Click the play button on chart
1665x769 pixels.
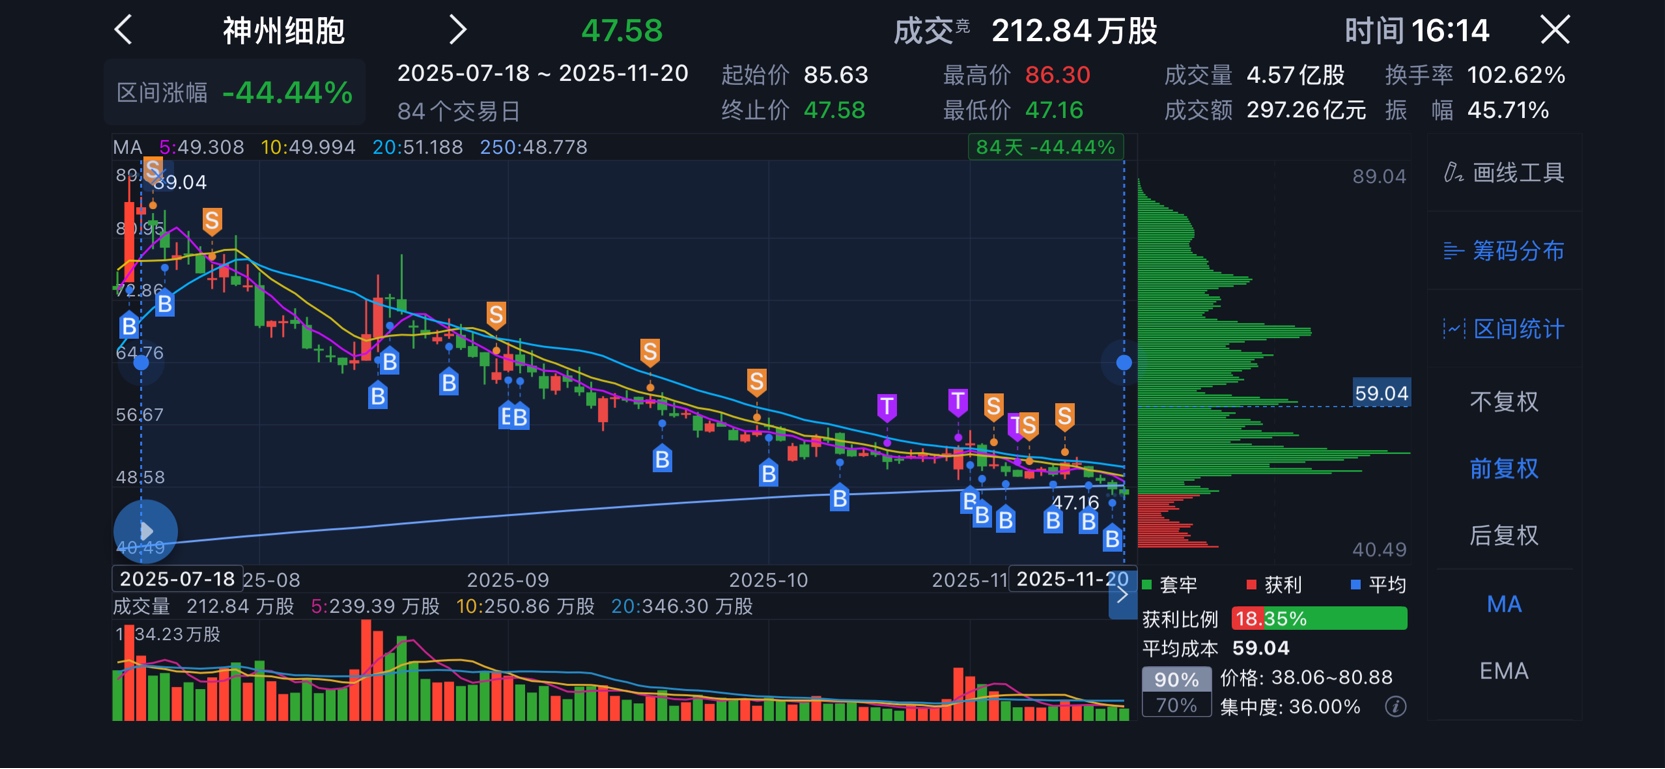click(x=146, y=531)
